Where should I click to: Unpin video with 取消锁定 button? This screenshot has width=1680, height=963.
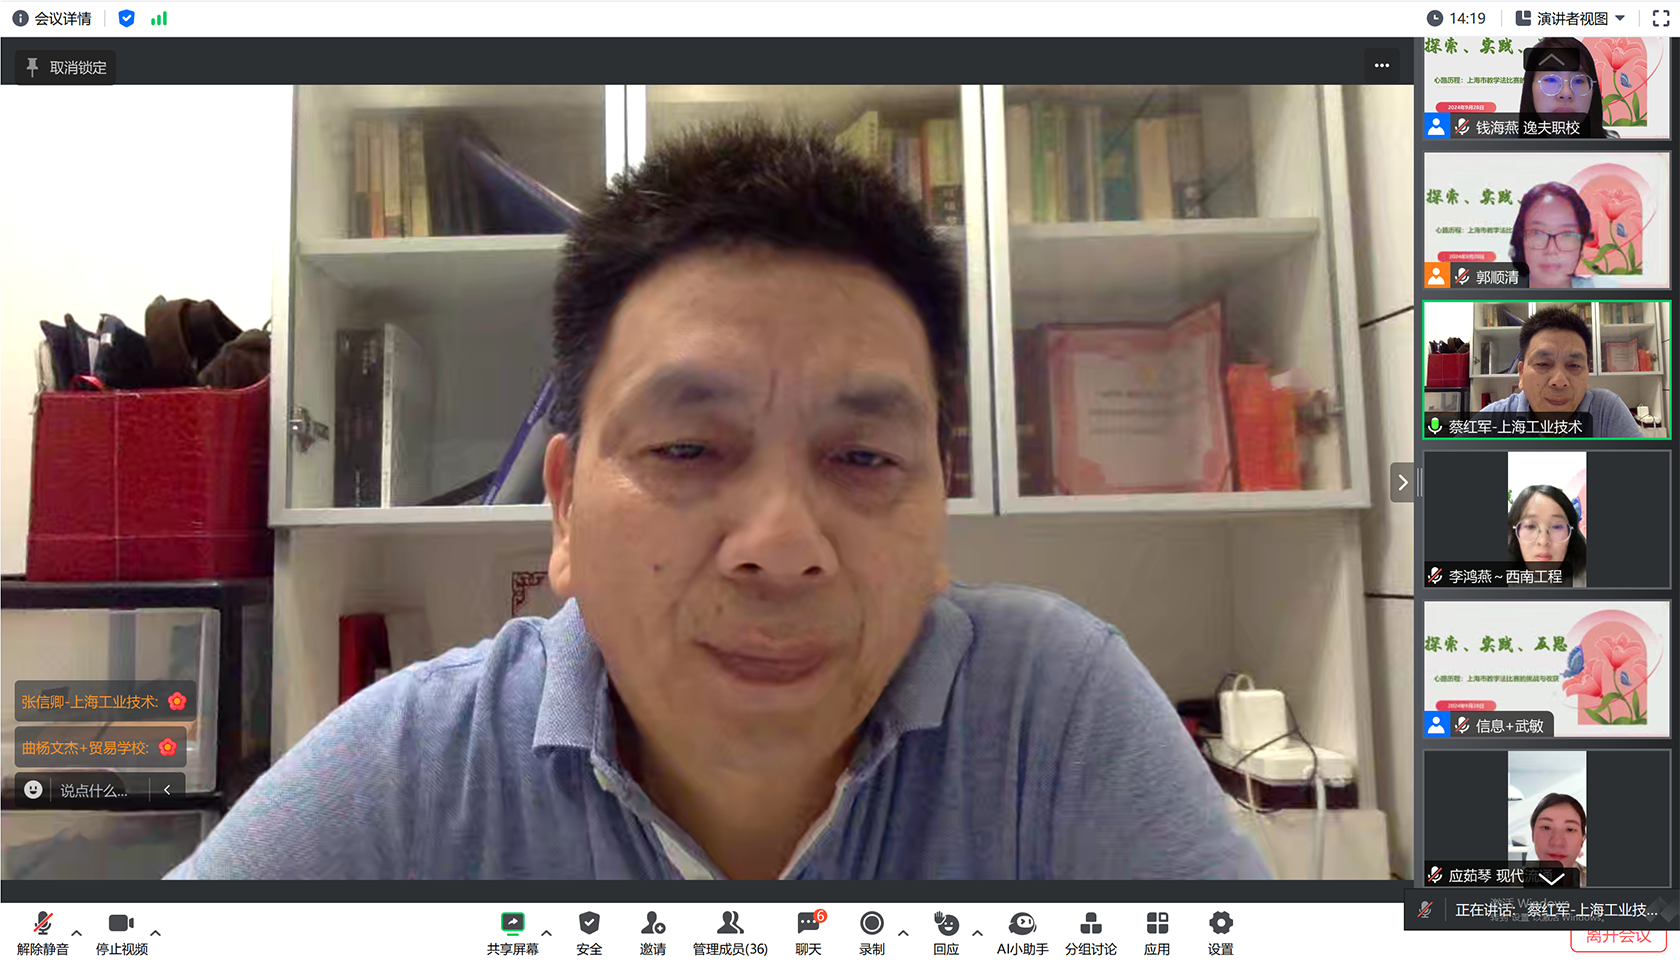point(66,67)
